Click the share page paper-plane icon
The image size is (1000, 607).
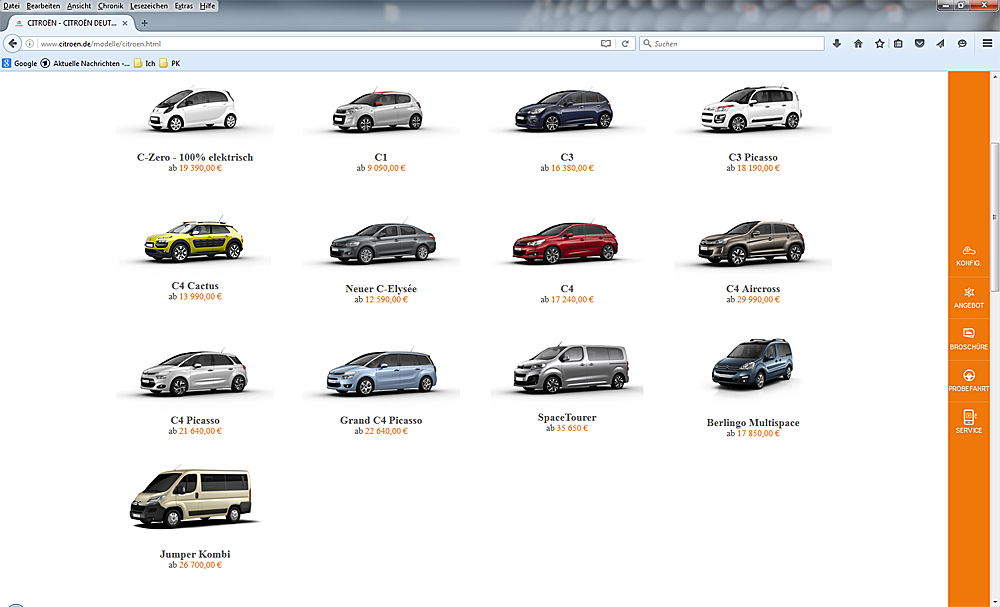coord(941,44)
